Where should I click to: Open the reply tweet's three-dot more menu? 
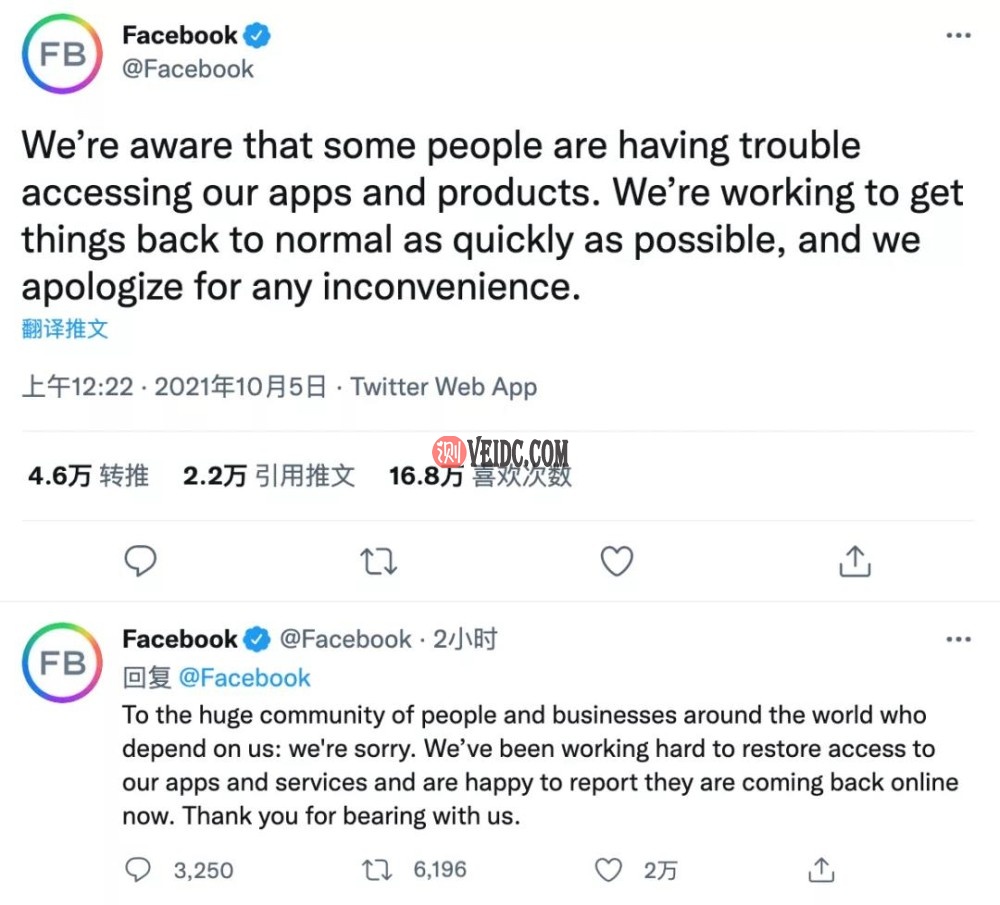(x=958, y=639)
